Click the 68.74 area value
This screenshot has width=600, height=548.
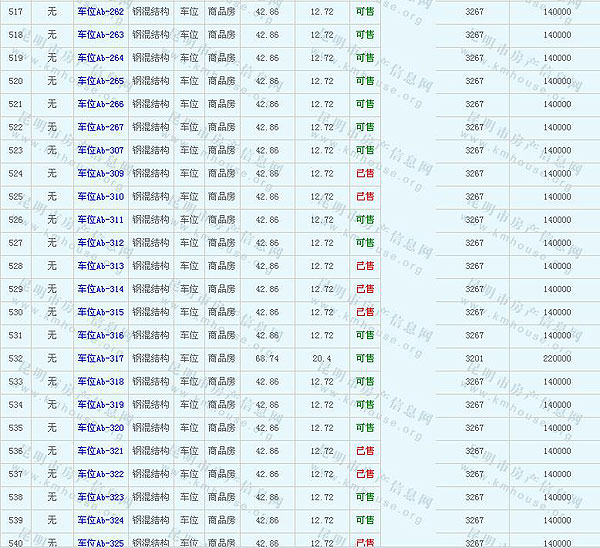267,358
